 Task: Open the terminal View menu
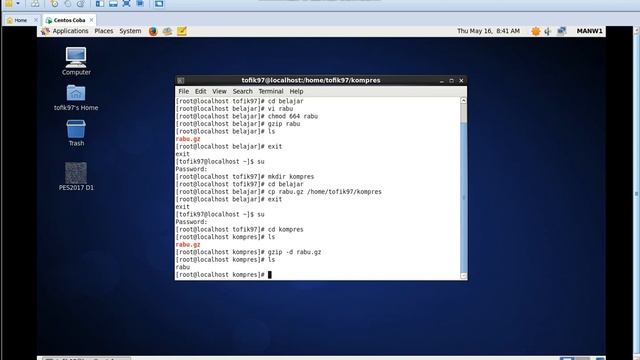219,91
